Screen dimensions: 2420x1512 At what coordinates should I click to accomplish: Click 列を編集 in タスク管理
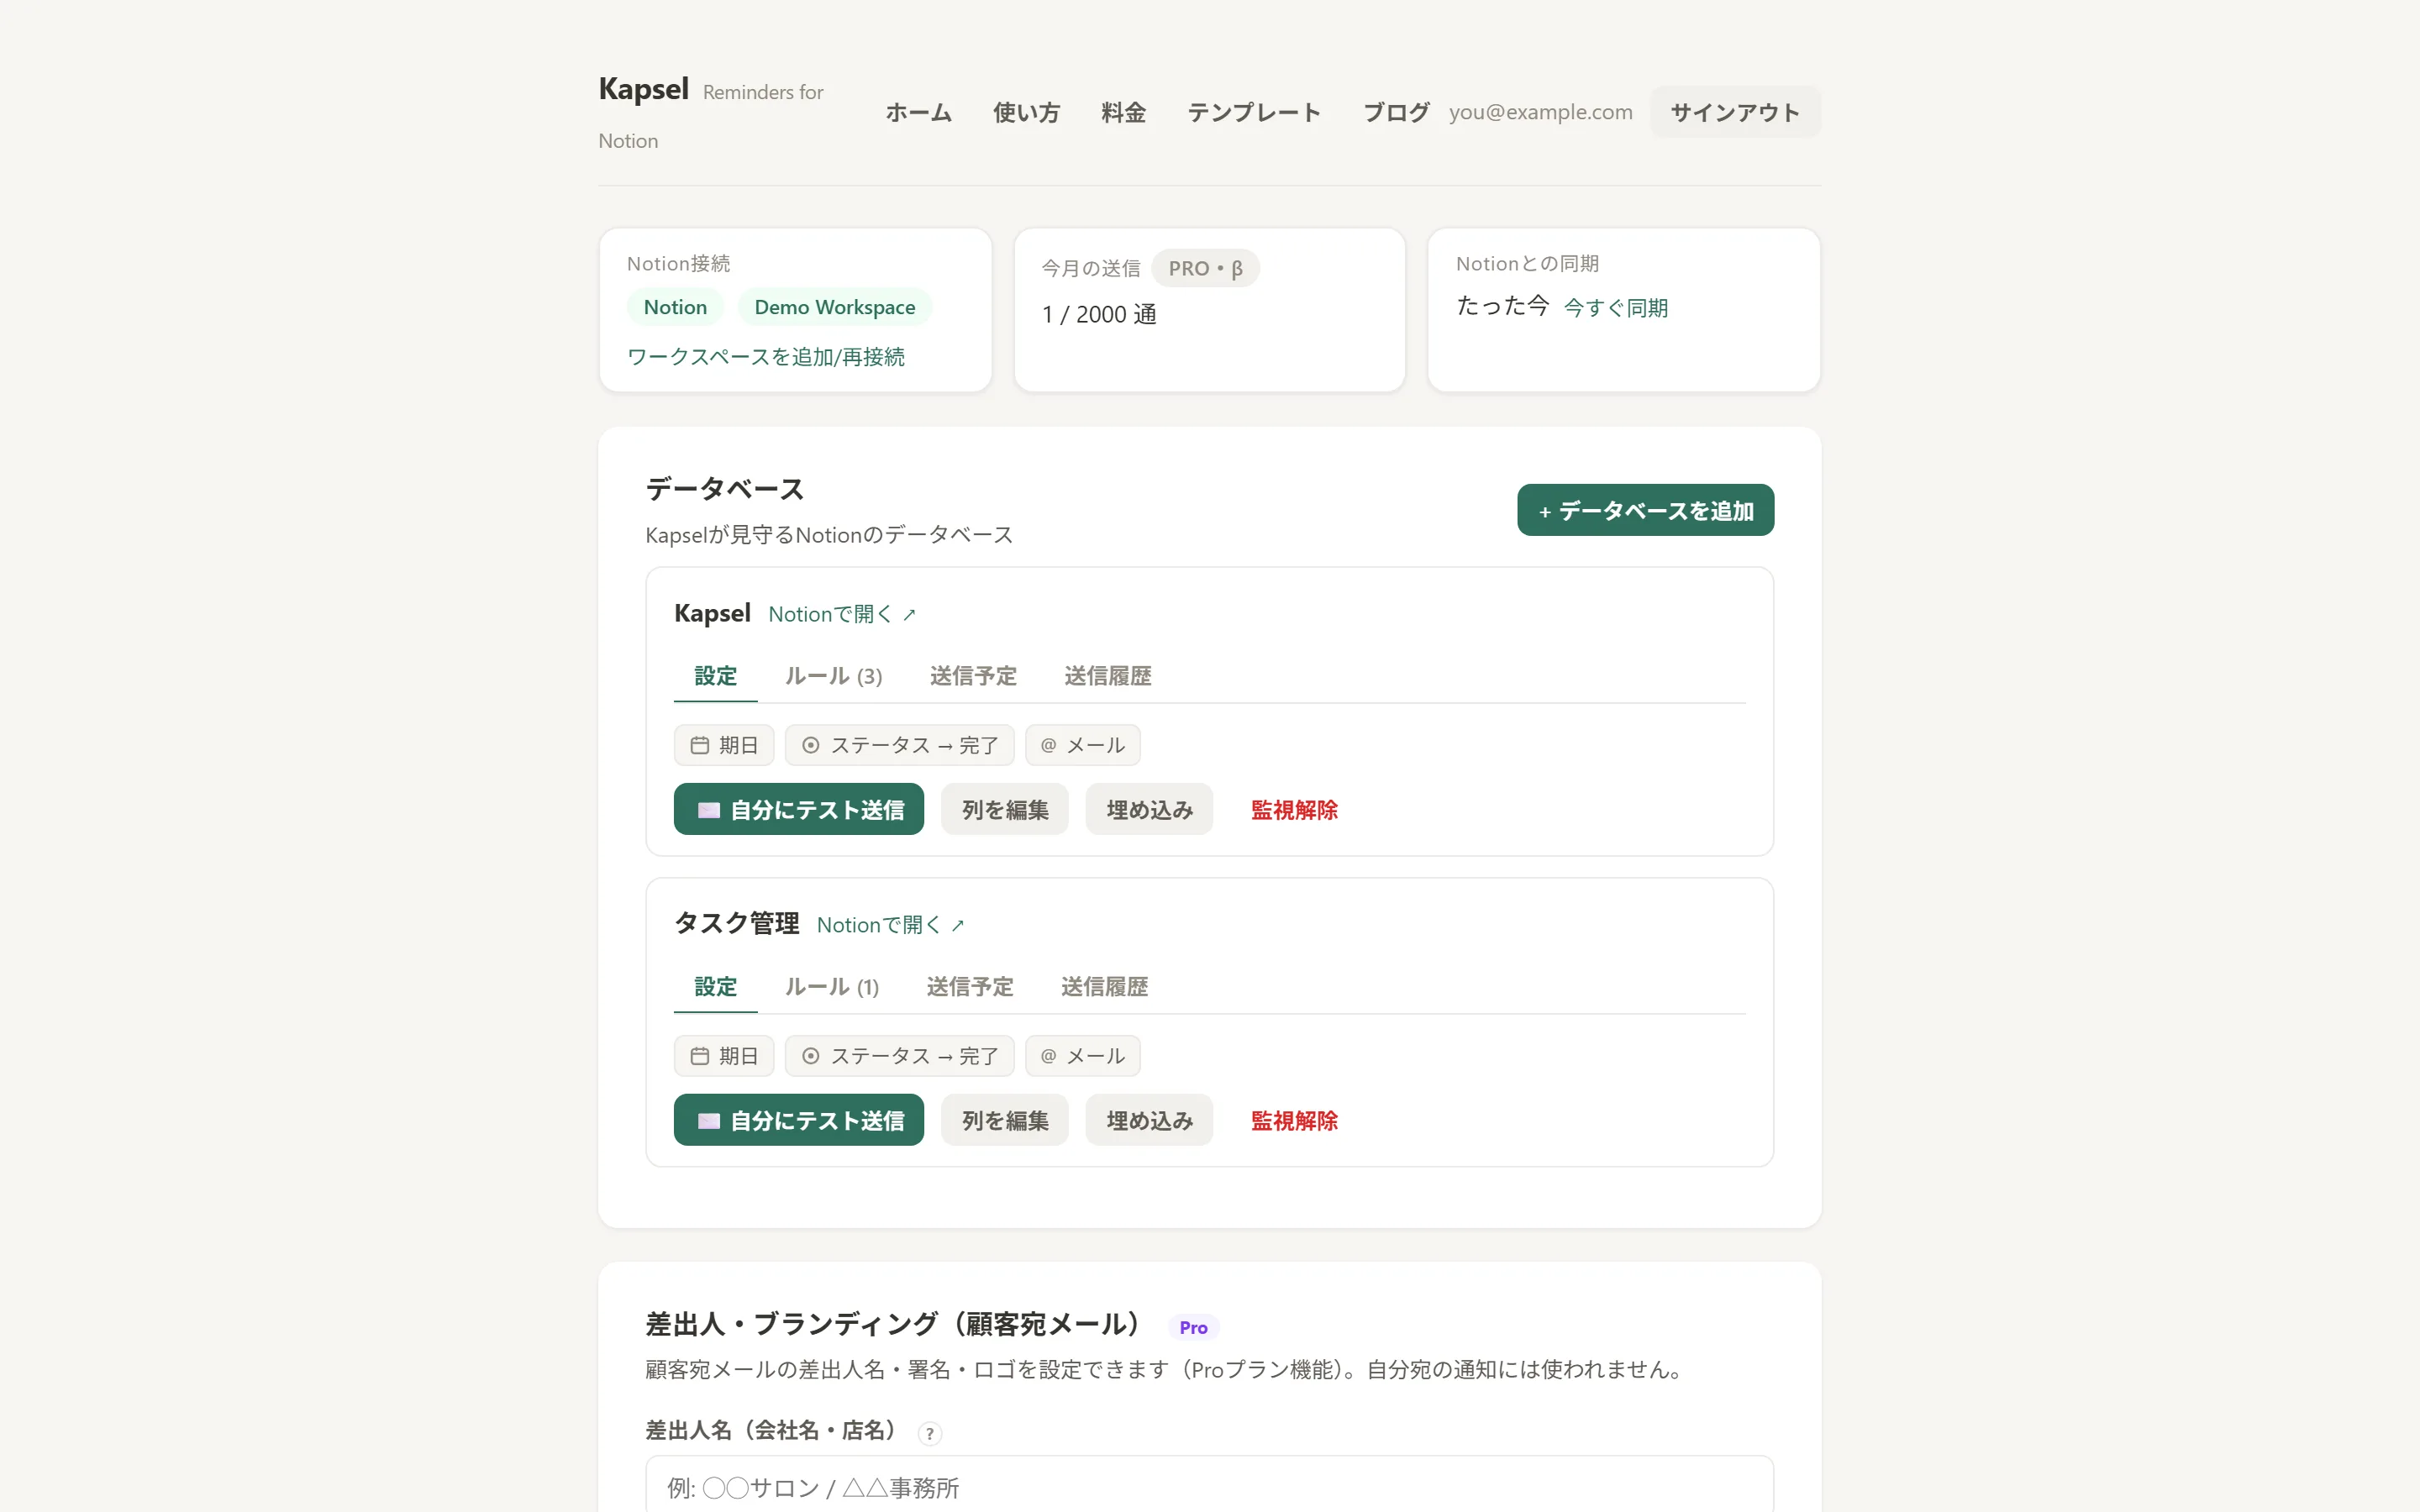coord(1005,1120)
